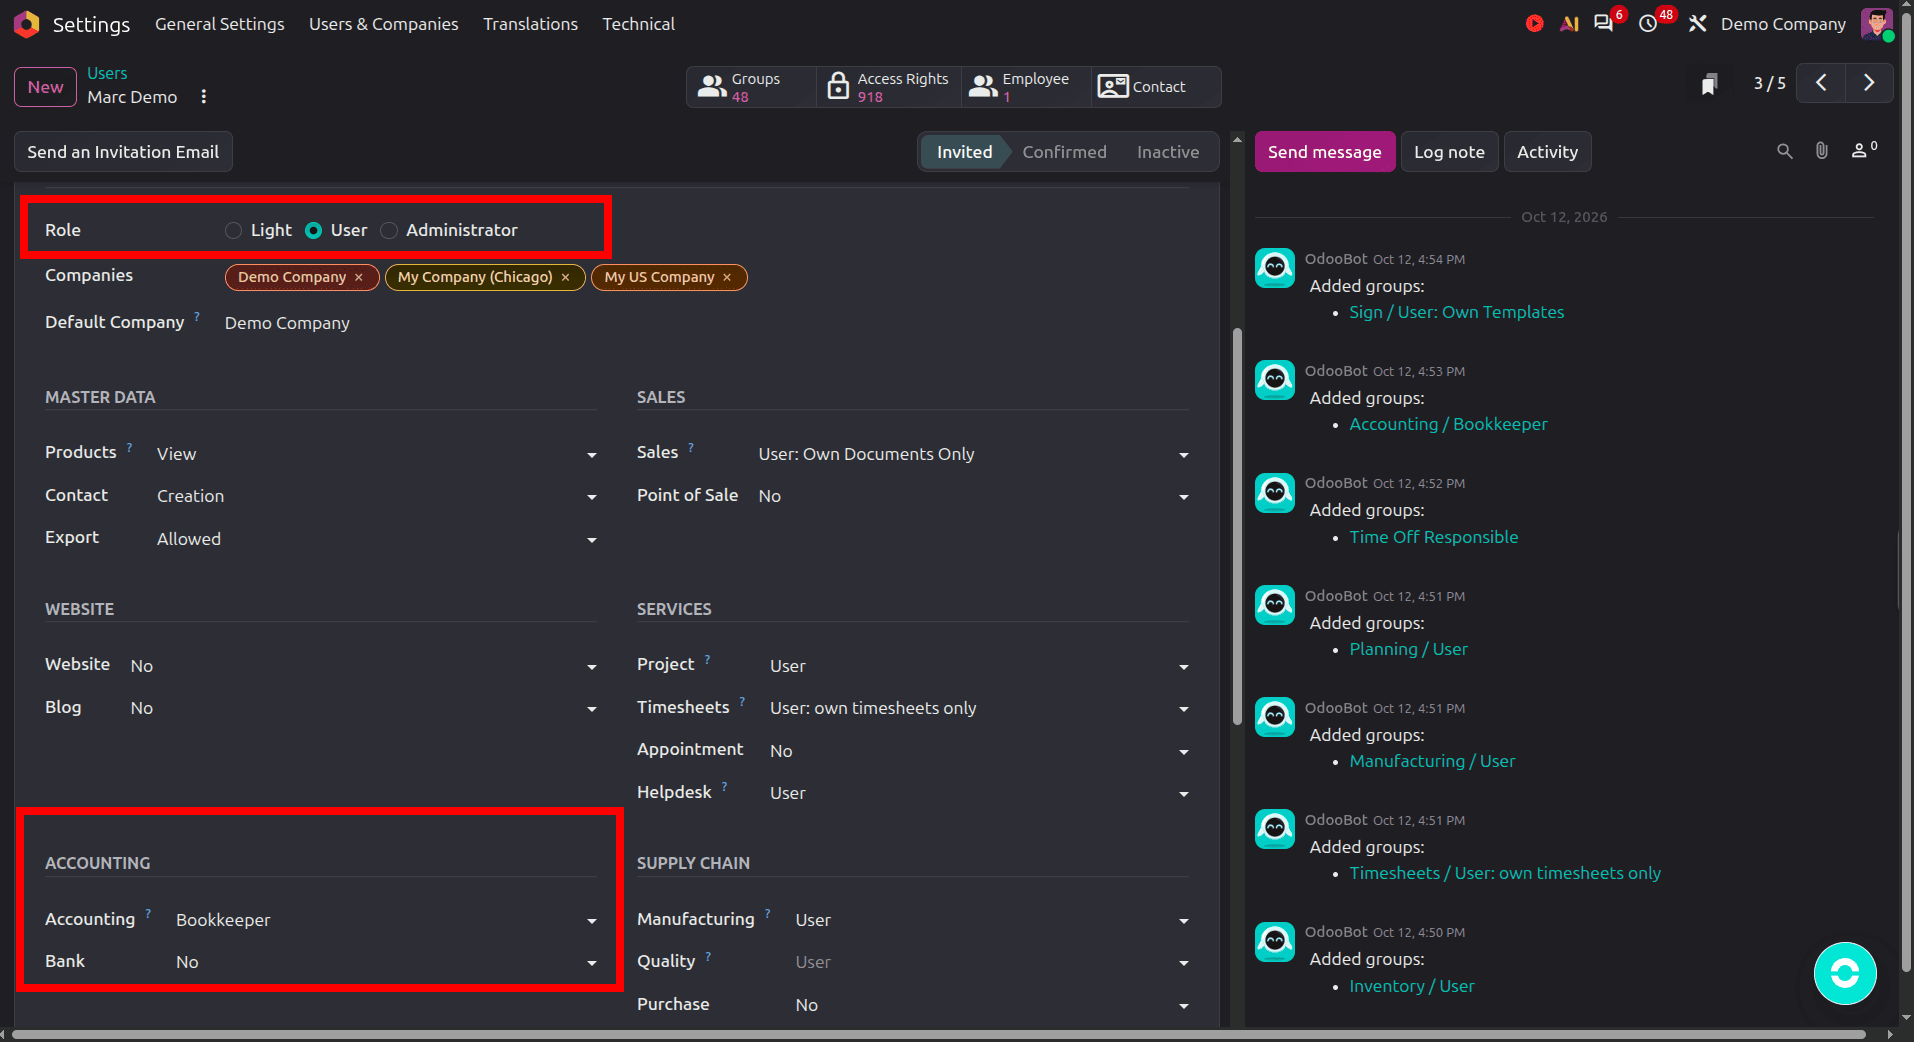Open the Odoo app home icon
Screen dimensions: 1914x1042
(x=27, y=24)
